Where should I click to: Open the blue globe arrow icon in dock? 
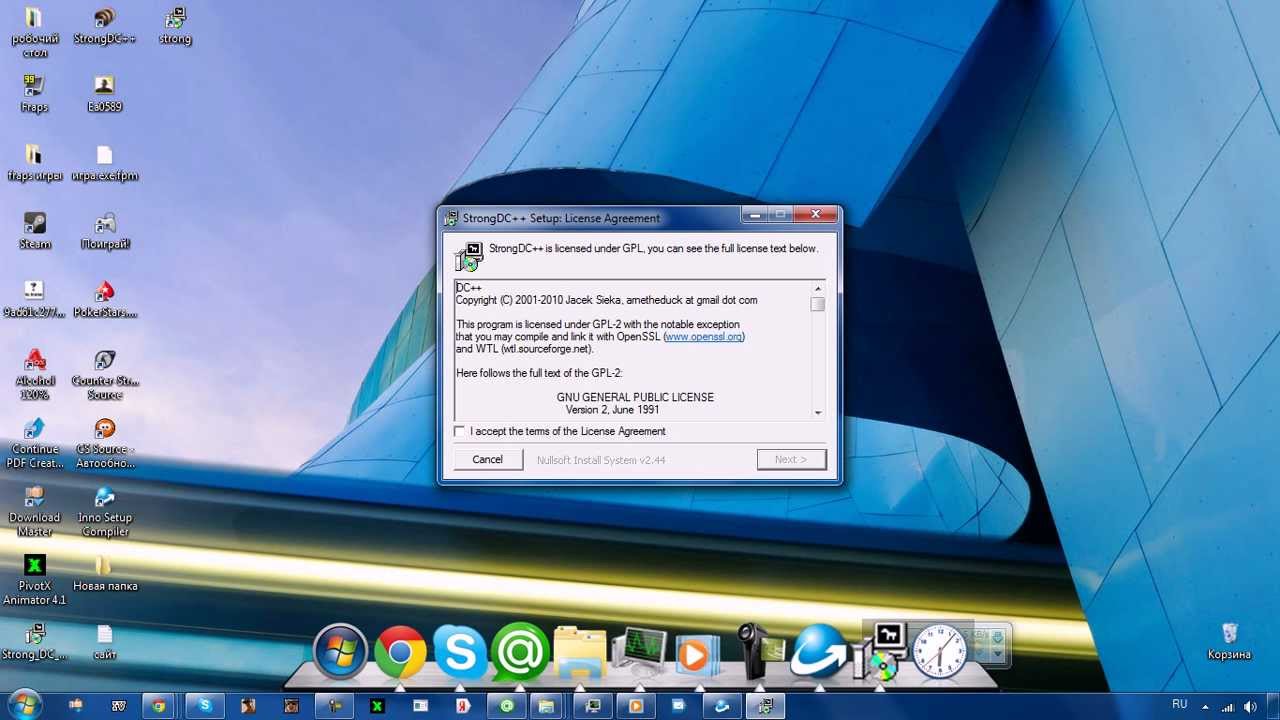pyautogui.click(x=819, y=651)
